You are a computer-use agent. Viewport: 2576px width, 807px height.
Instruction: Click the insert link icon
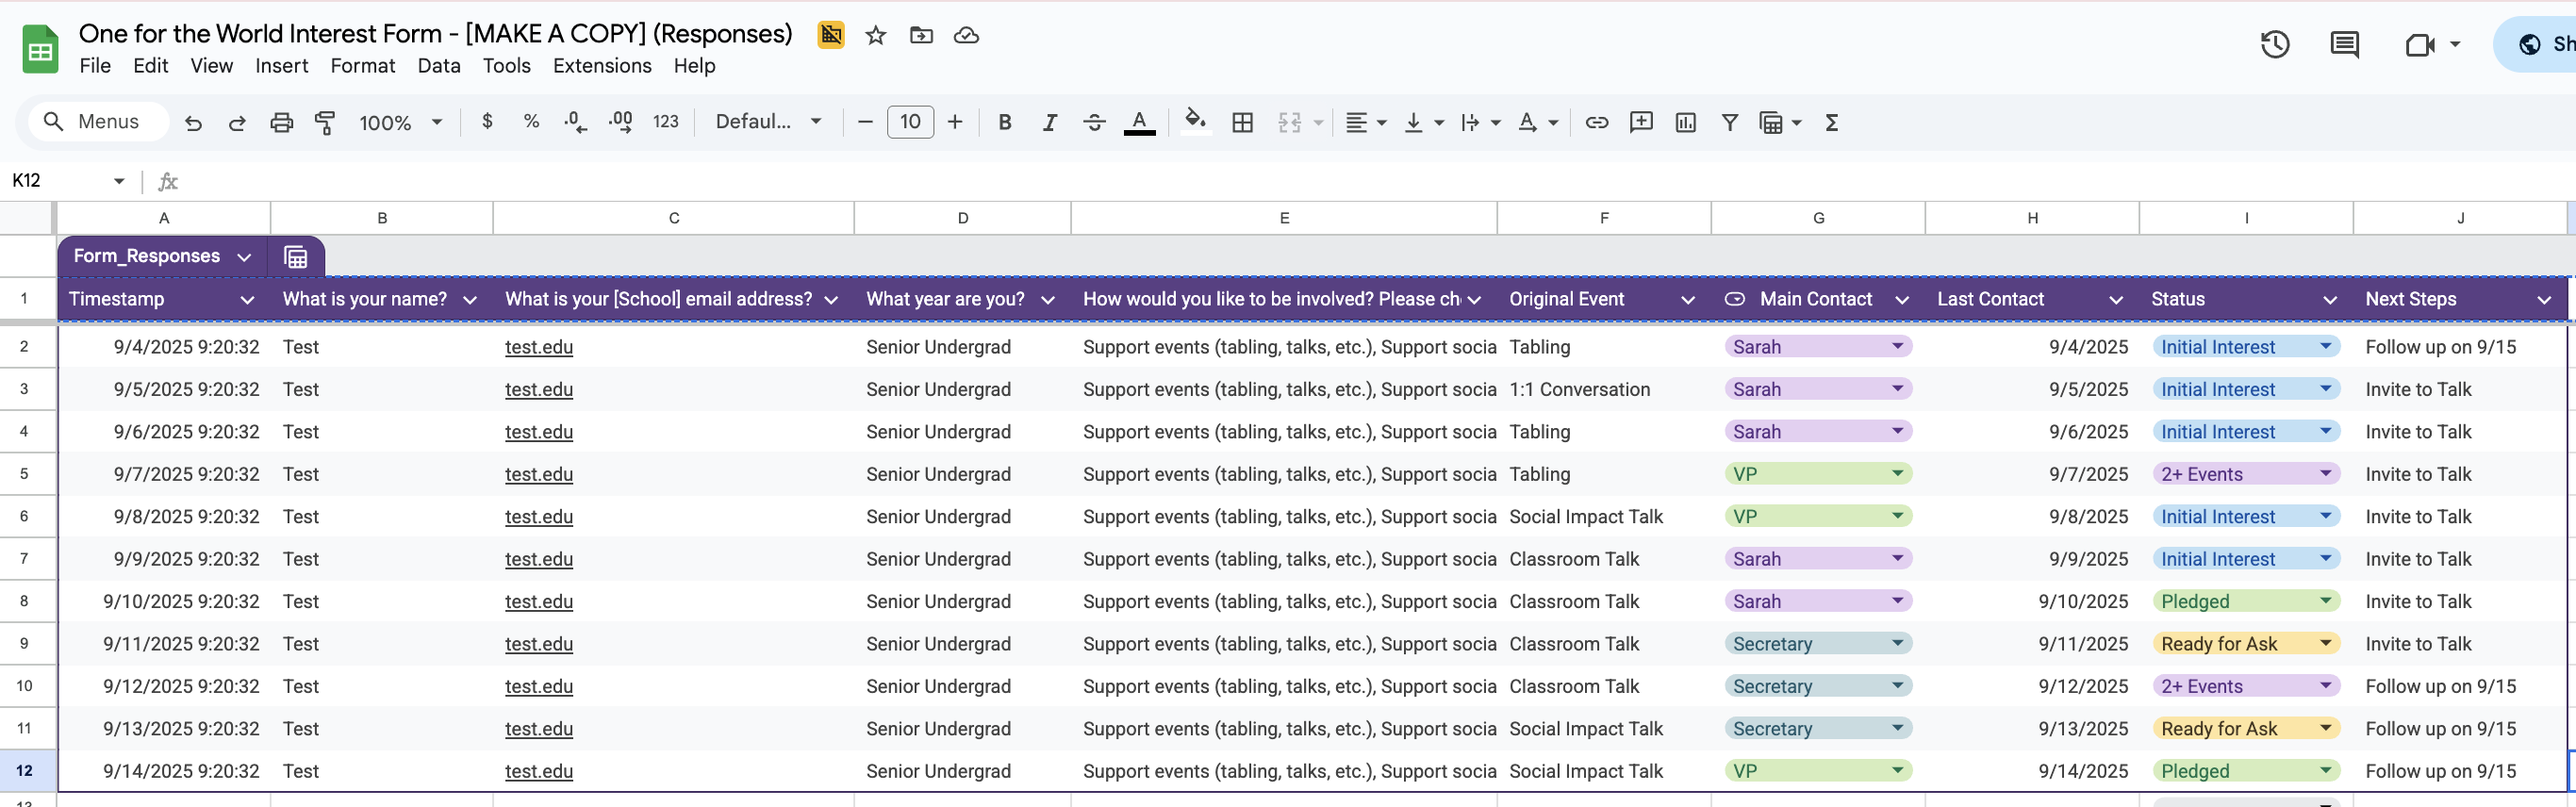[1596, 122]
